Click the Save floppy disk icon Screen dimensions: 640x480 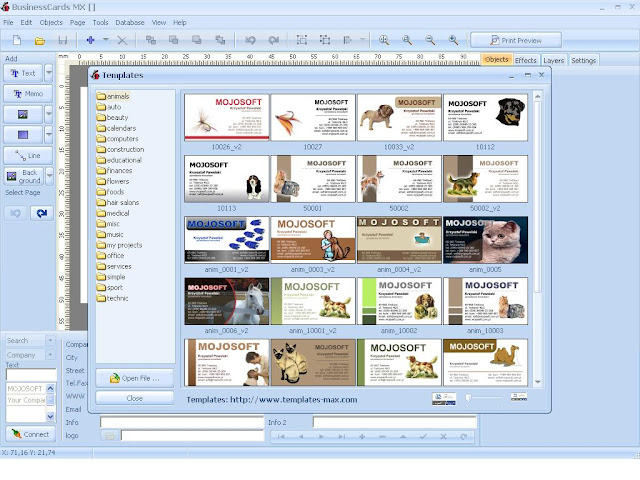pos(62,40)
